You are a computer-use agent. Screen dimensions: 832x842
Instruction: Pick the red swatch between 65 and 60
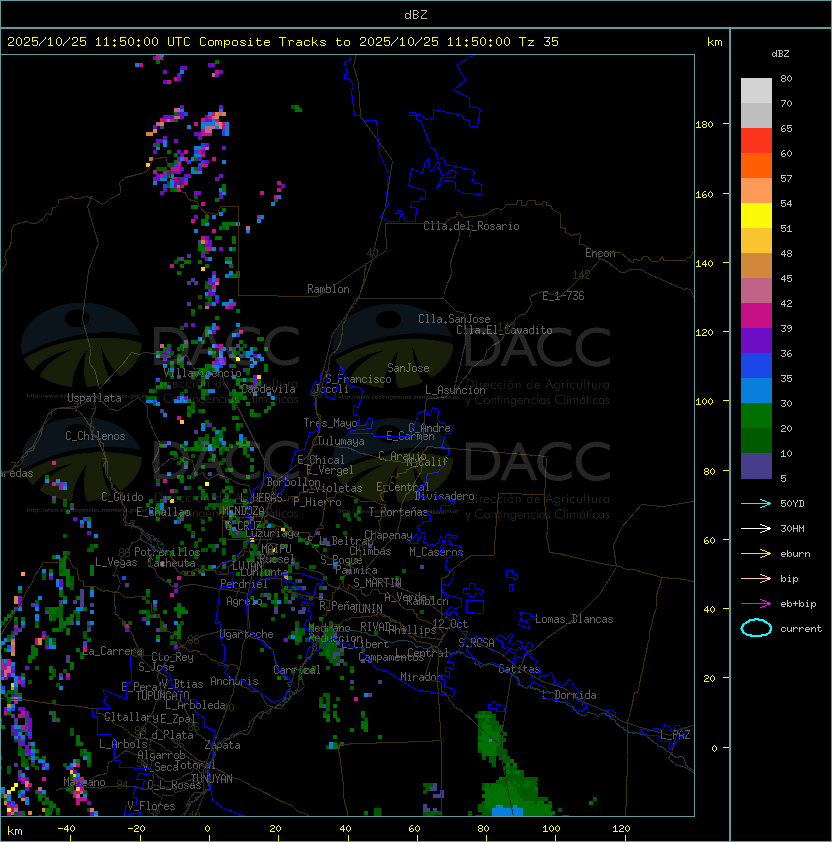[x=756, y=141]
